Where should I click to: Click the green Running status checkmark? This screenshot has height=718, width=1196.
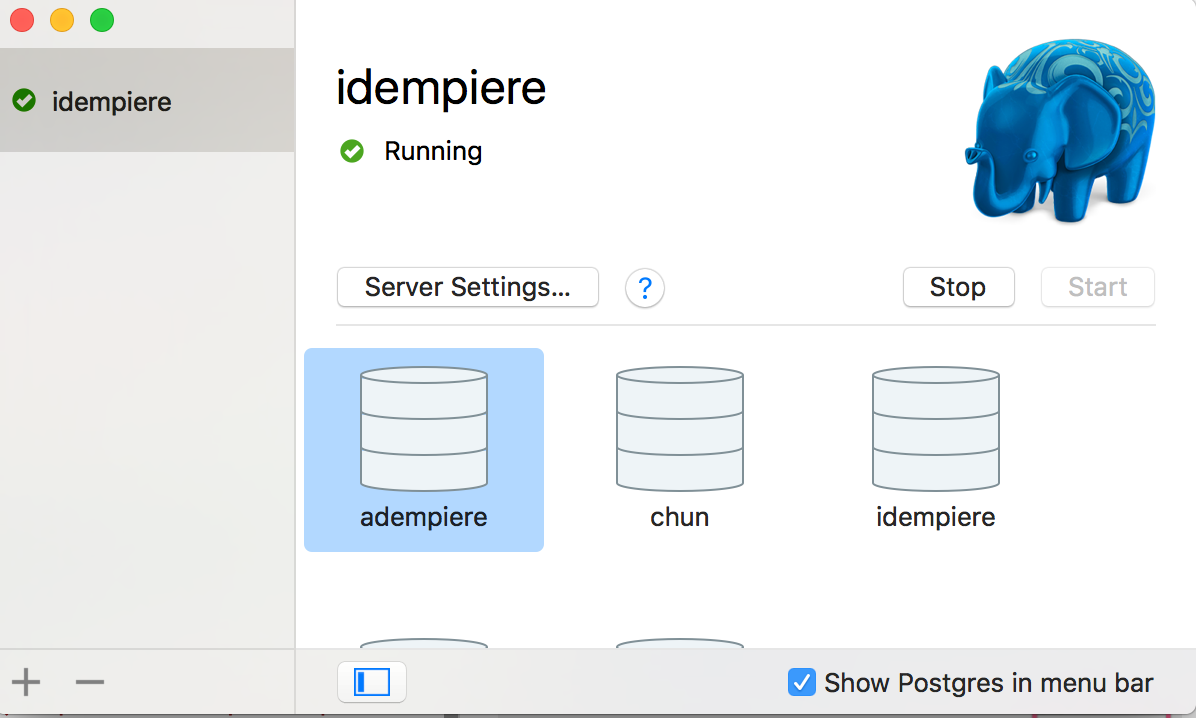tap(352, 151)
